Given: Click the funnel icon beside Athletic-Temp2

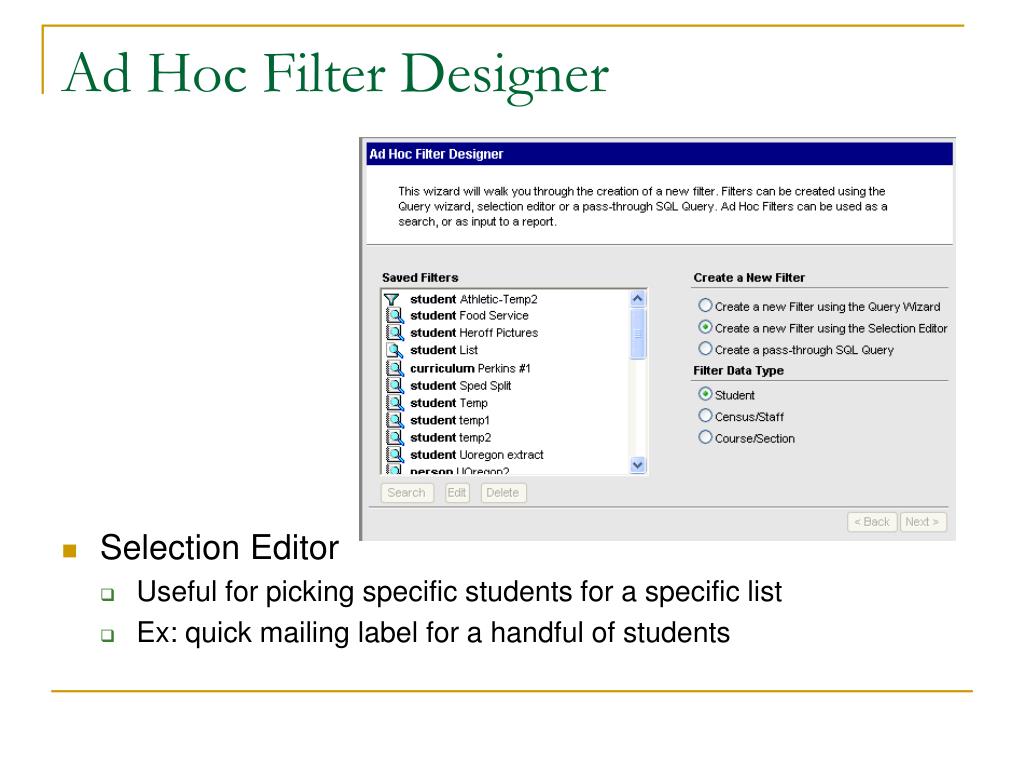Looking at the screenshot, I should coord(392,299).
